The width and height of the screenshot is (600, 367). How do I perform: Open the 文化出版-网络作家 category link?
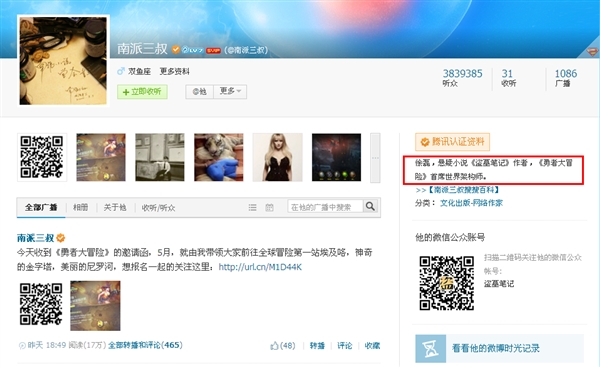point(471,203)
